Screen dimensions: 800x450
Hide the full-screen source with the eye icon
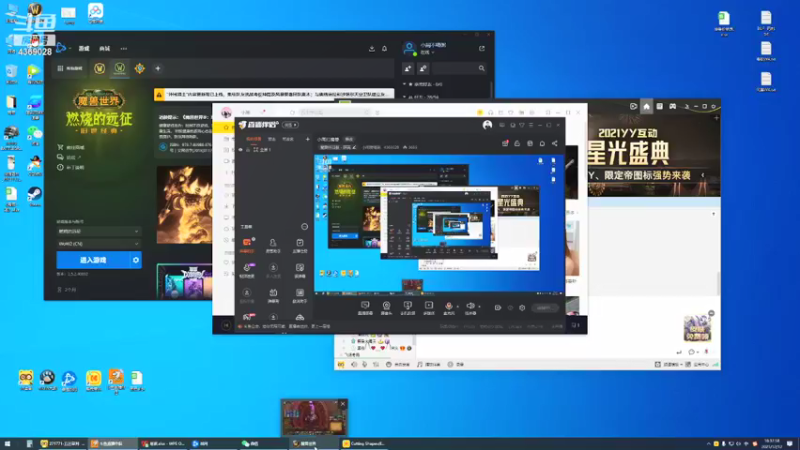[241, 150]
